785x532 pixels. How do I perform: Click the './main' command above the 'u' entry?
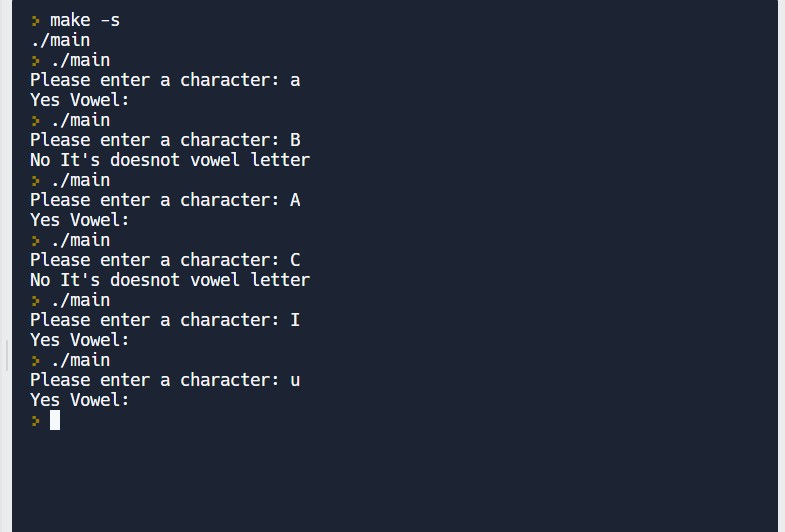tap(80, 360)
